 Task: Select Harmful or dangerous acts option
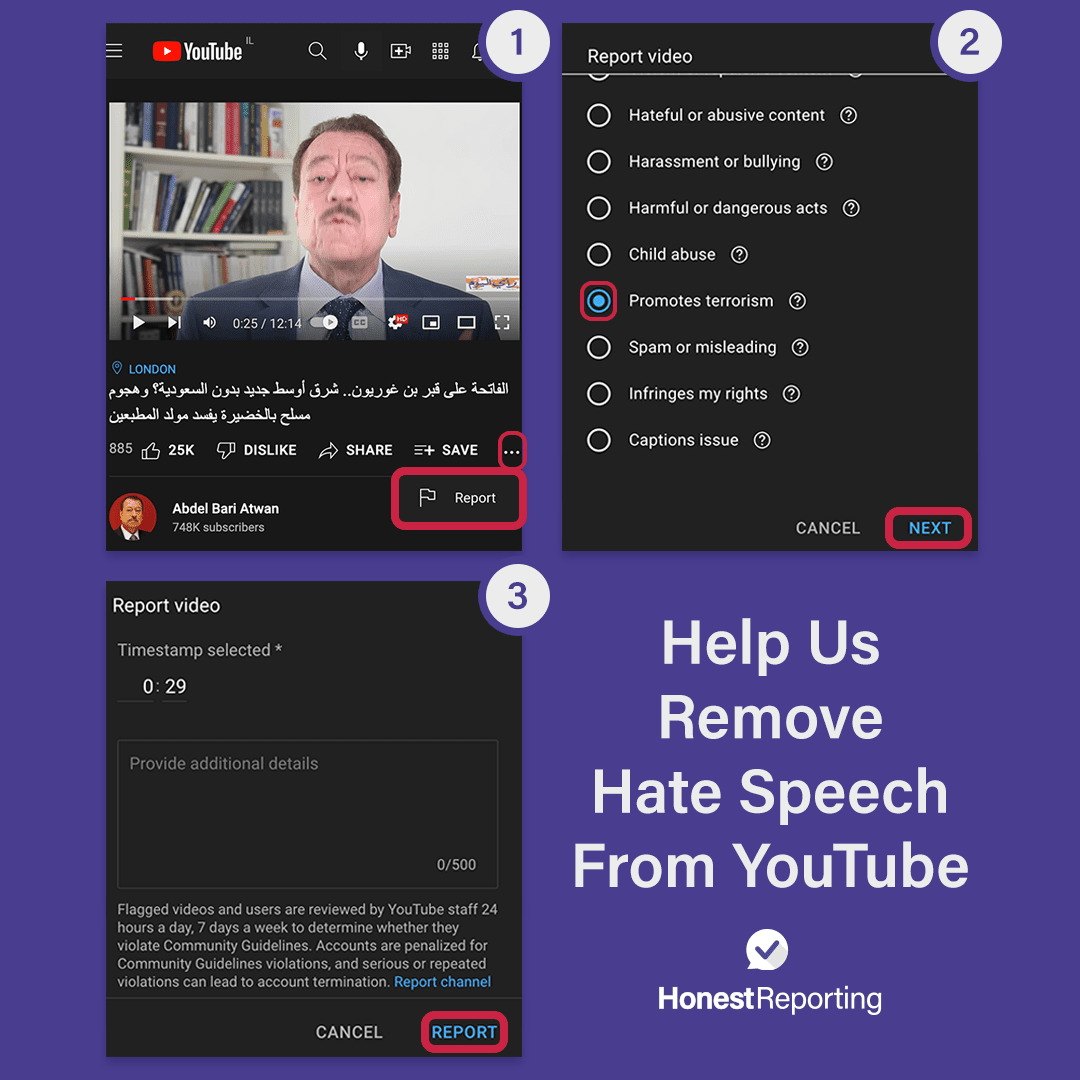(x=599, y=208)
